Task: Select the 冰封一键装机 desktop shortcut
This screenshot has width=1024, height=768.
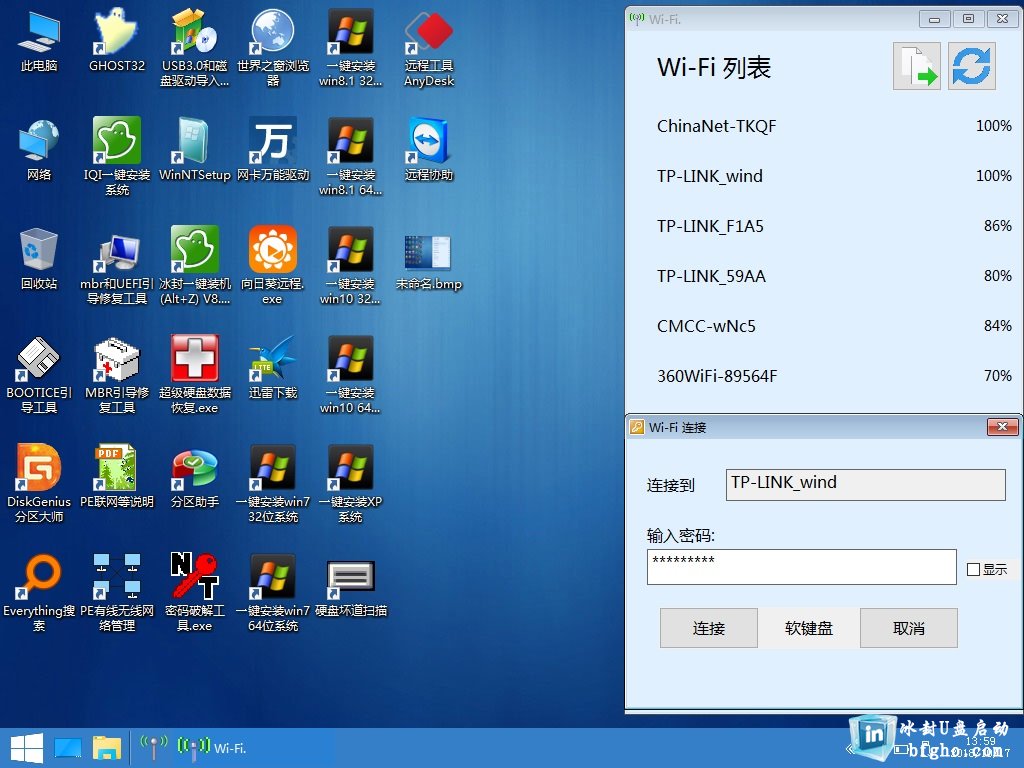Action: [195, 266]
